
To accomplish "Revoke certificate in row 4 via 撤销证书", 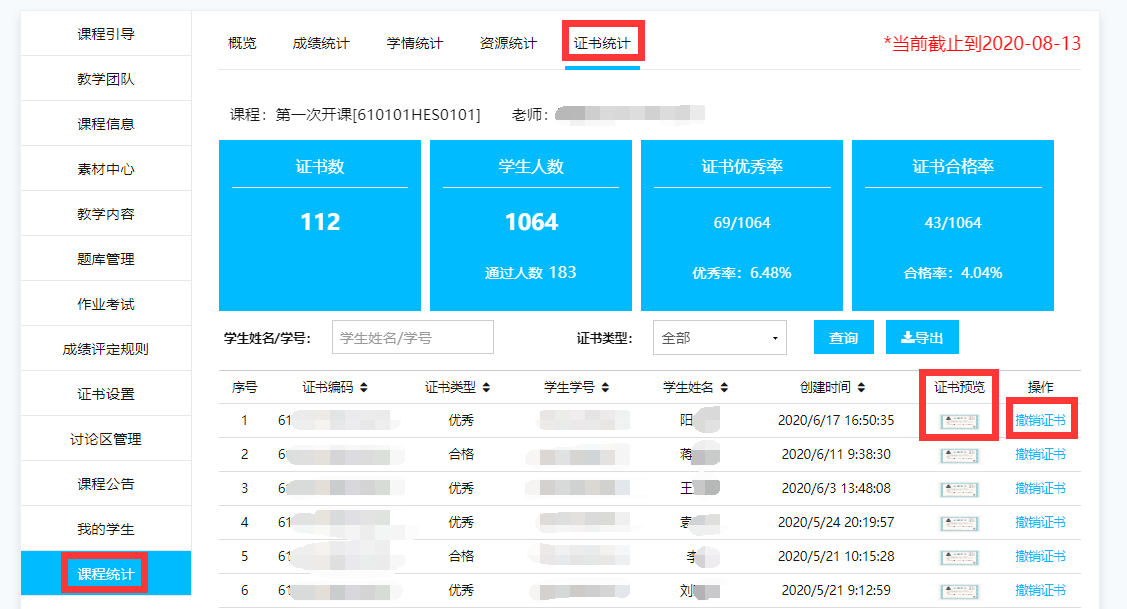I will 1040,523.
